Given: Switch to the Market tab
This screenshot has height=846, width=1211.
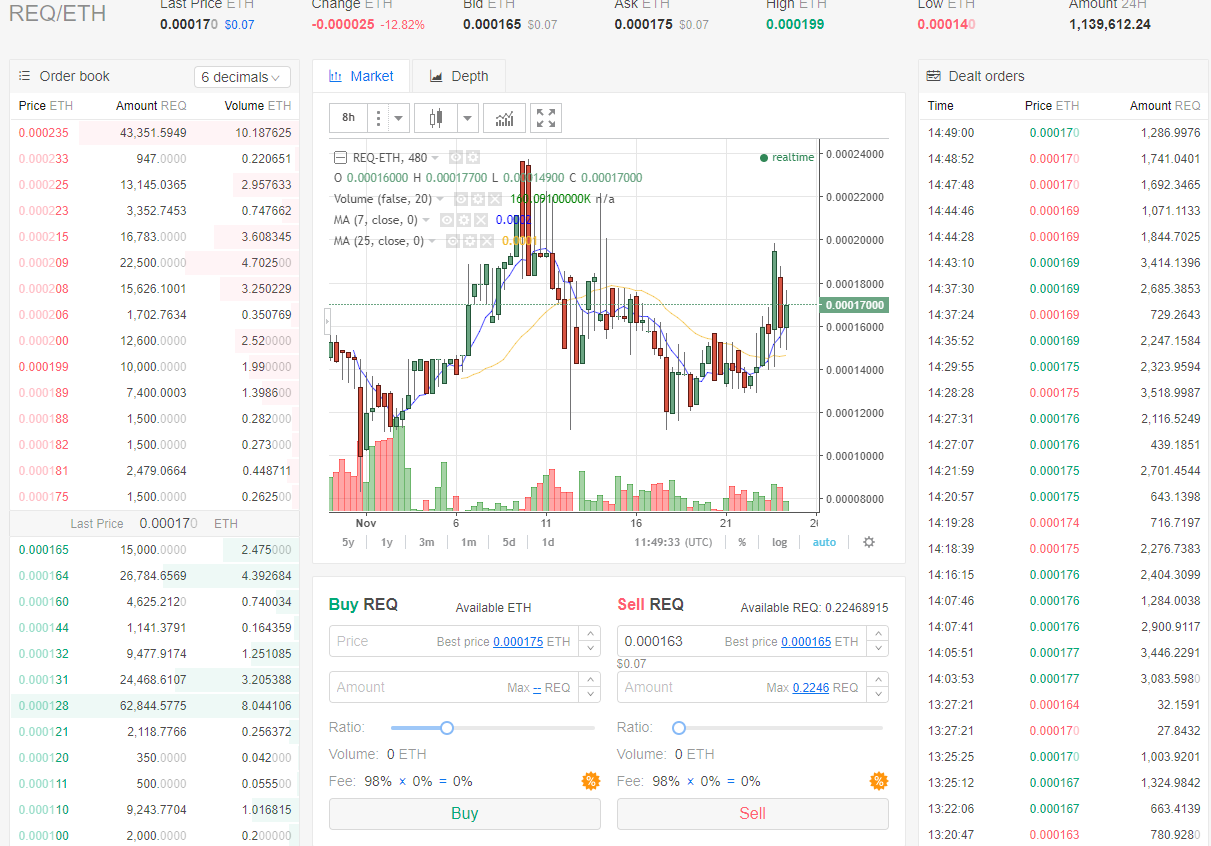Looking at the screenshot, I should 360,76.
